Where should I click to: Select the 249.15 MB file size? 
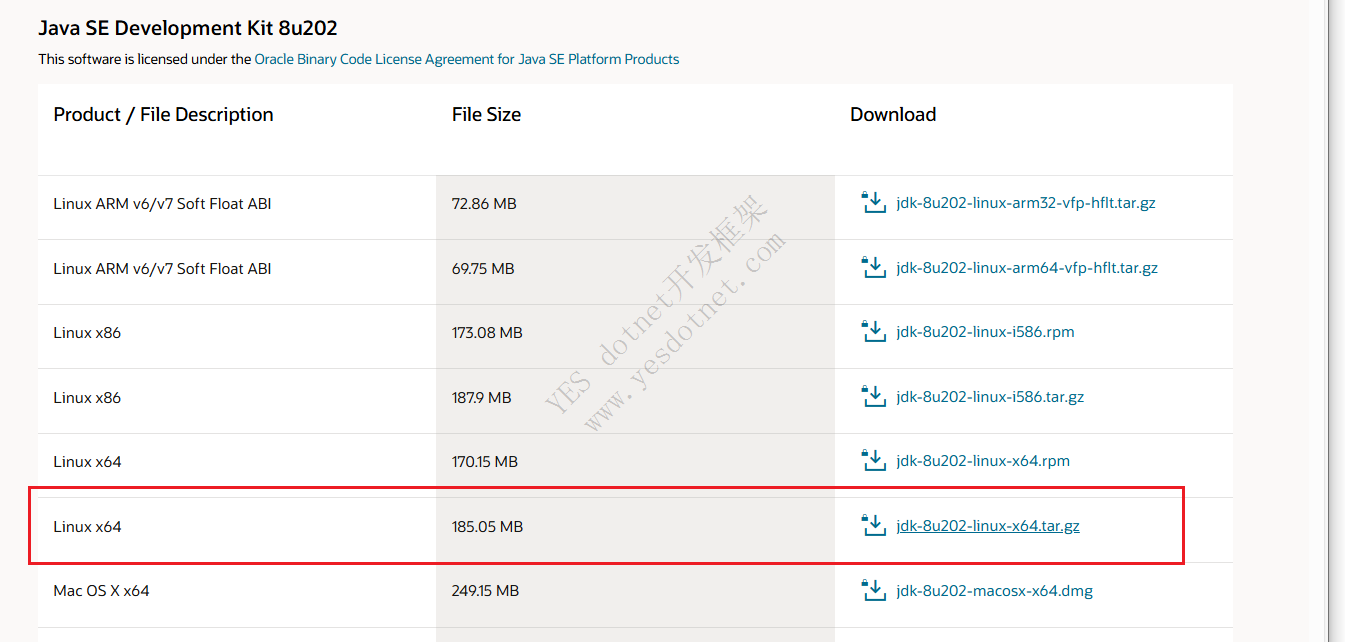(485, 591)
